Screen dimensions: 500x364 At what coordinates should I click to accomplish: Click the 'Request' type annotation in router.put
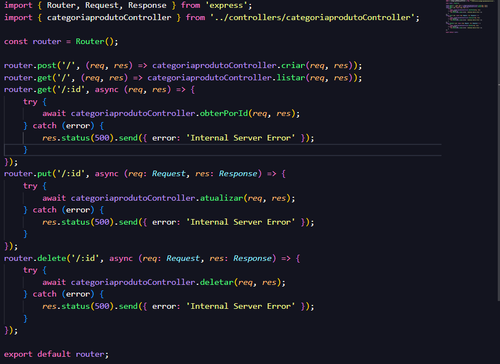tap(168, 174)
